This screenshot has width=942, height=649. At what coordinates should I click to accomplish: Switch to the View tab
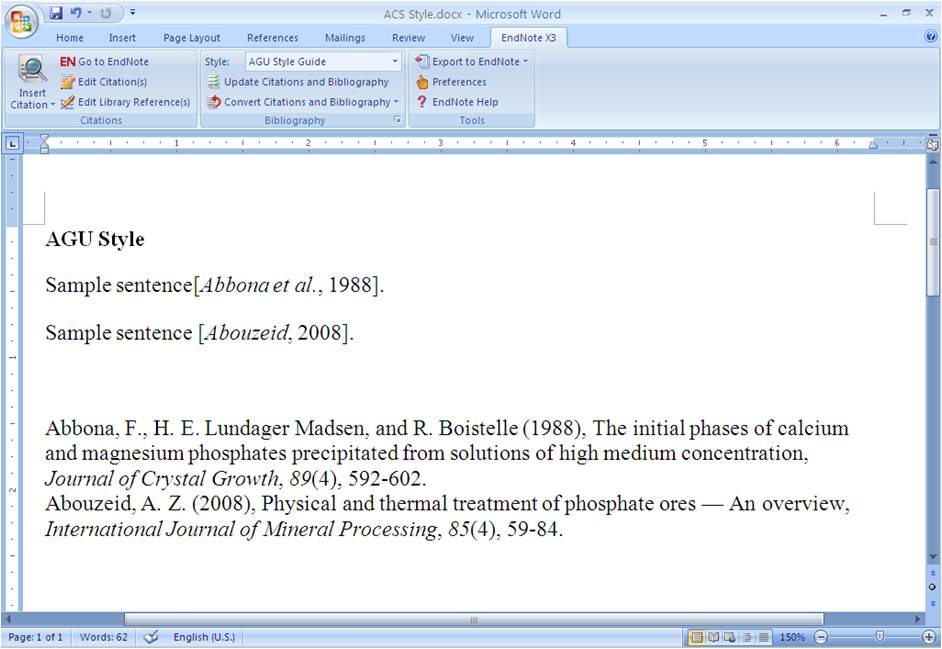click(462, 38)
